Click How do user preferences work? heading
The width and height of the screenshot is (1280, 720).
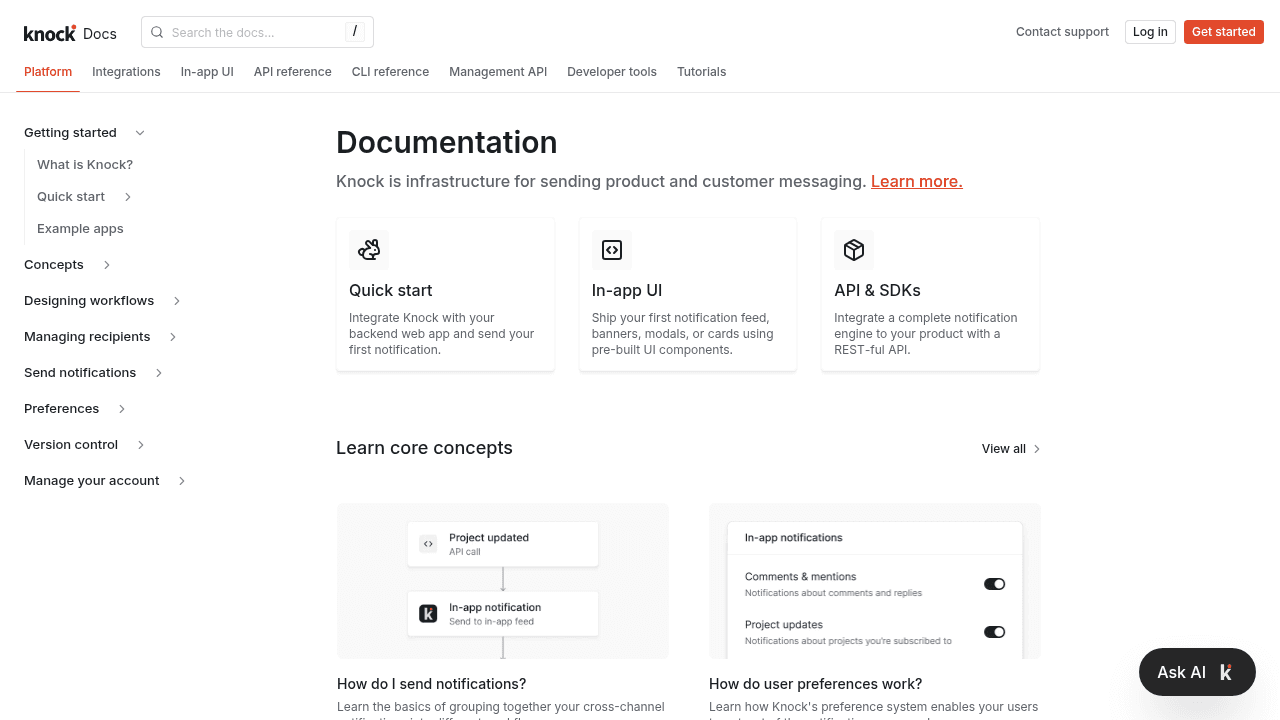[816, 684]
